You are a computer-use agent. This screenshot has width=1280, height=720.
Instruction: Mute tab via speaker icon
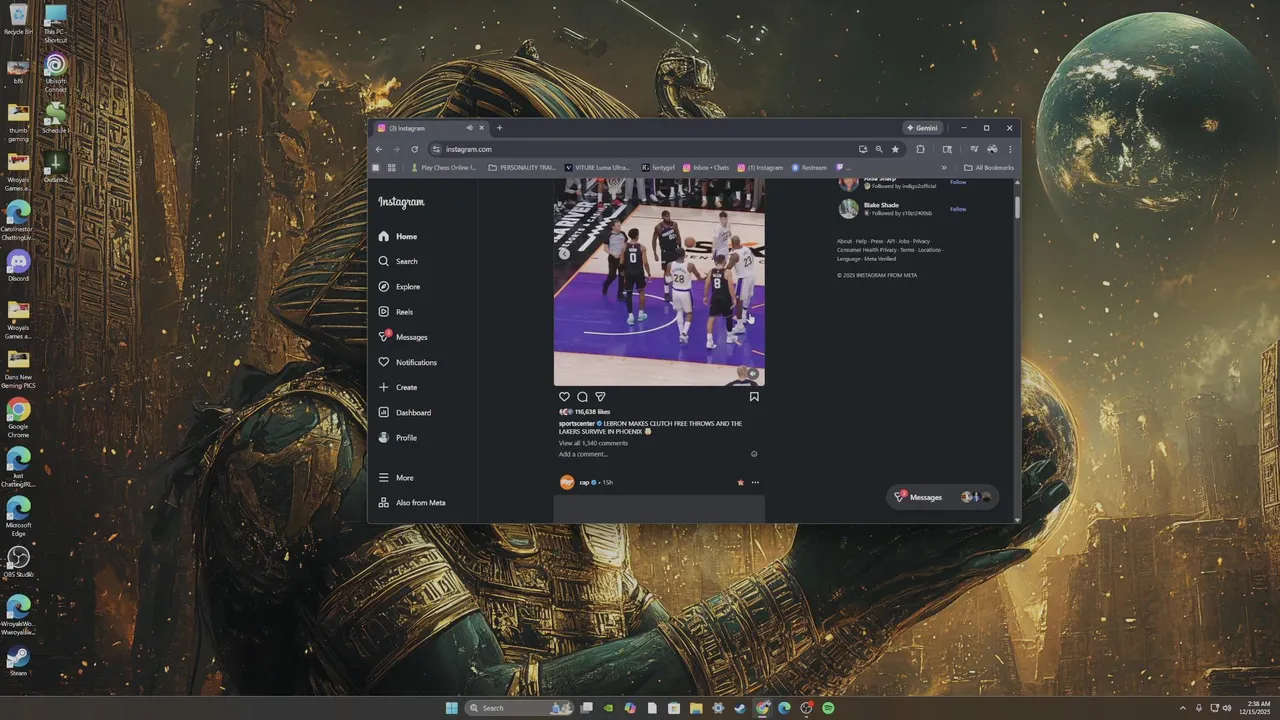click(469, 128)
